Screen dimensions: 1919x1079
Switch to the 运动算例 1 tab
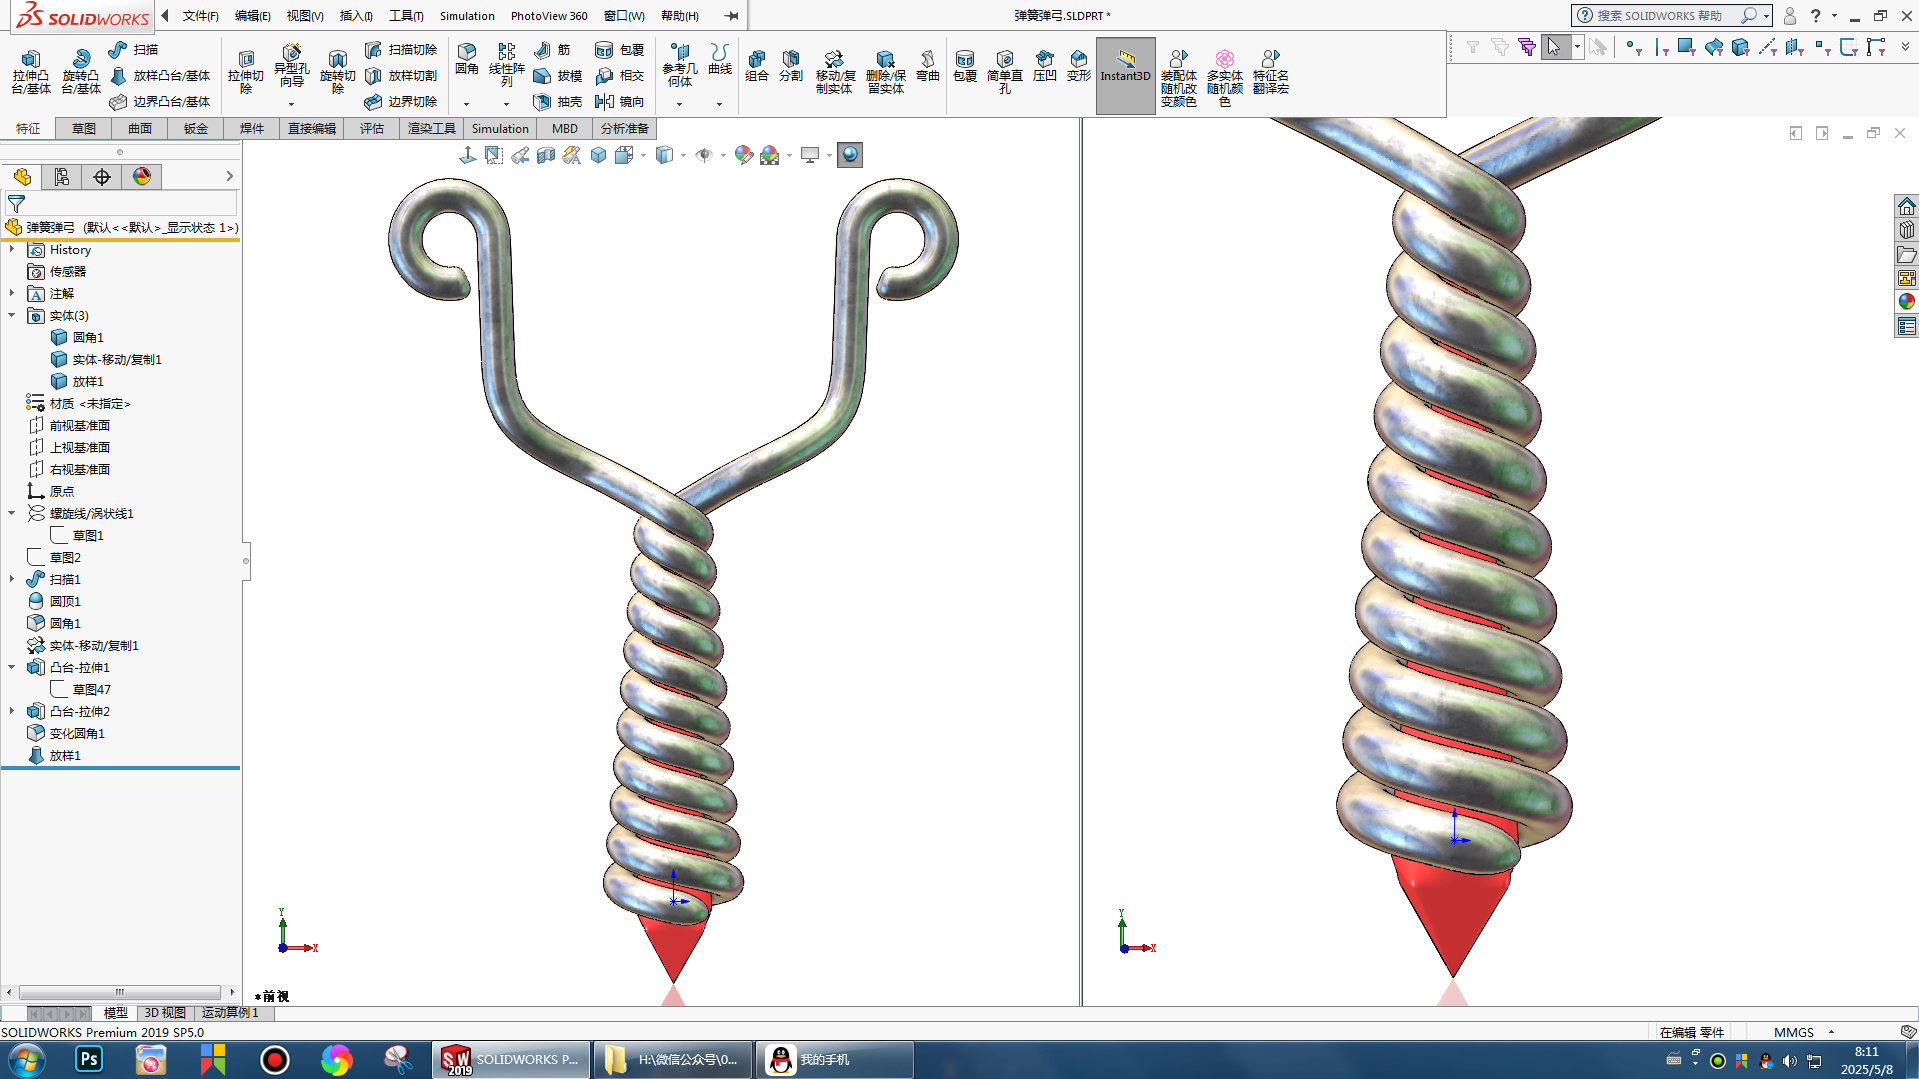point(231,1013)
